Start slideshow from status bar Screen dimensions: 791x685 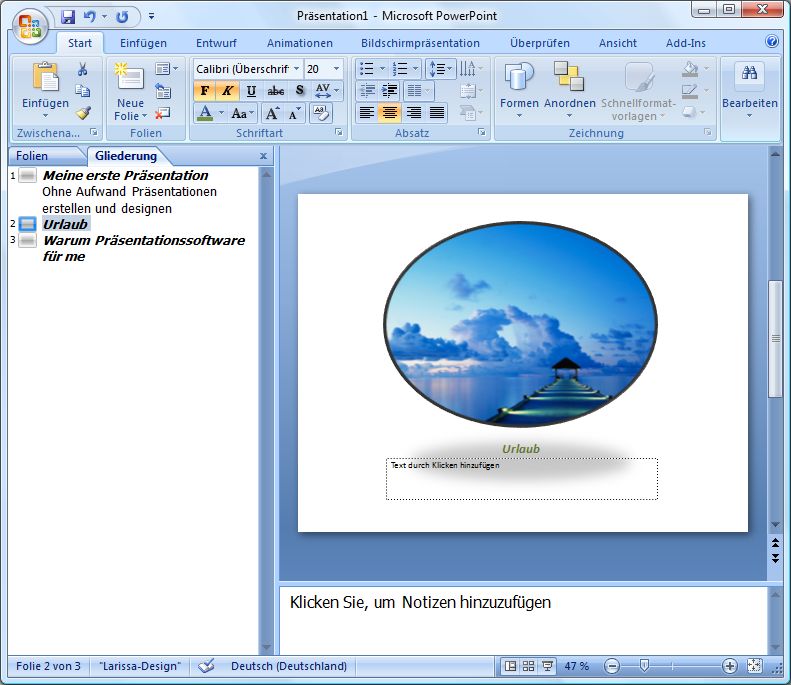(547, 666)
